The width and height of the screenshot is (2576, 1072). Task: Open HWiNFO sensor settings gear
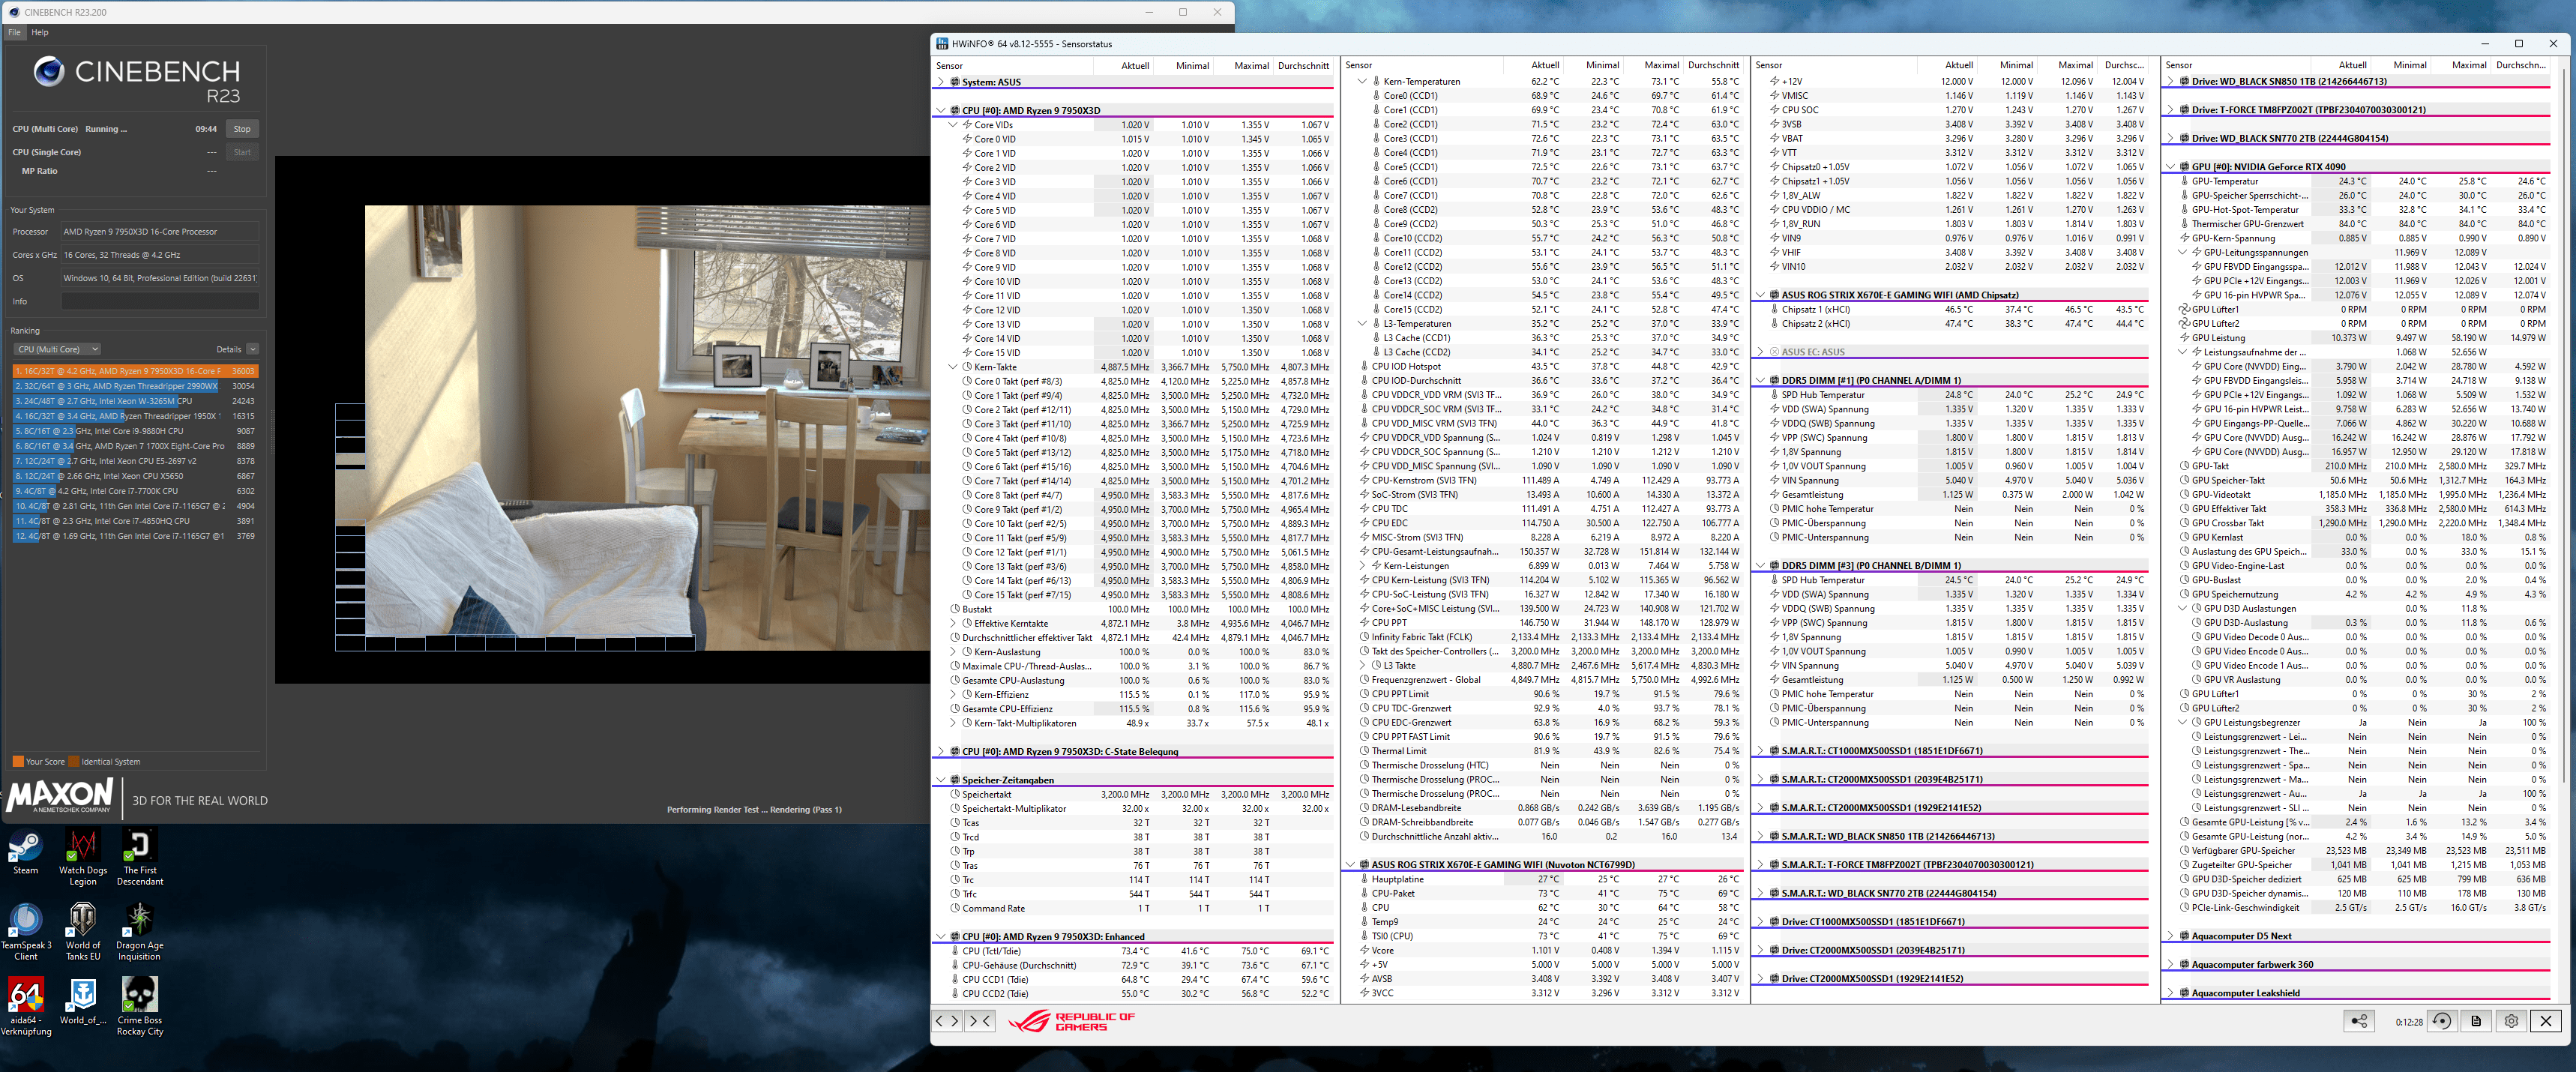(2511, 1021)
